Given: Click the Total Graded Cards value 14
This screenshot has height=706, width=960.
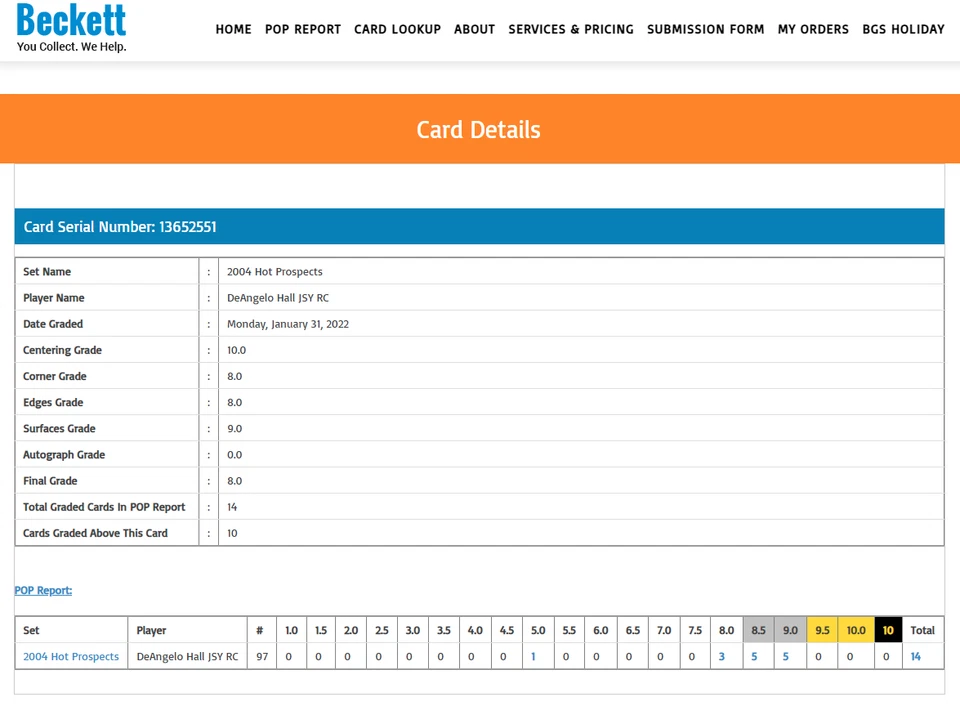Looking at the screenshot, I should tap(232, 507).
